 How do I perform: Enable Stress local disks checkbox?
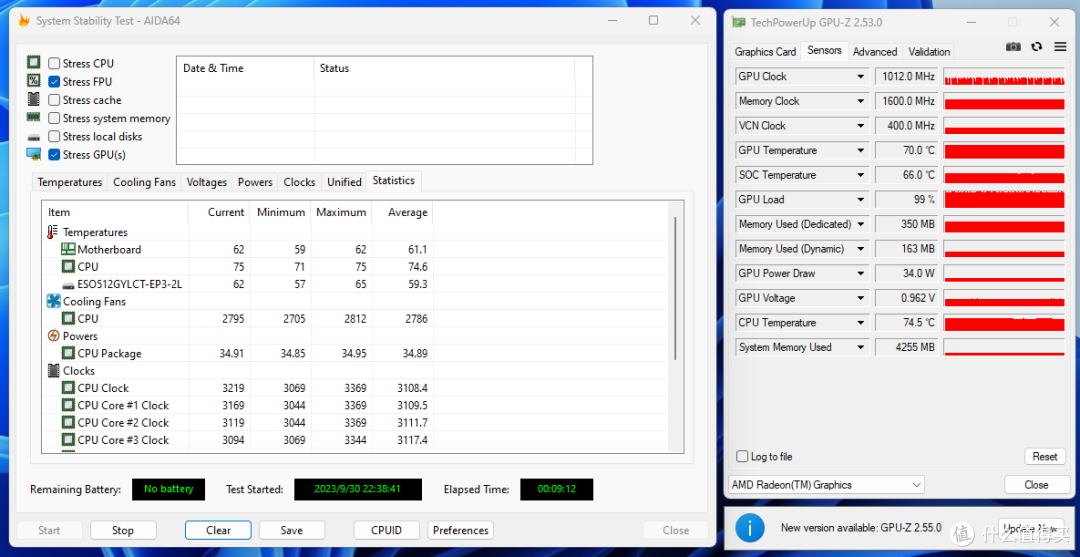pos(54,136)
